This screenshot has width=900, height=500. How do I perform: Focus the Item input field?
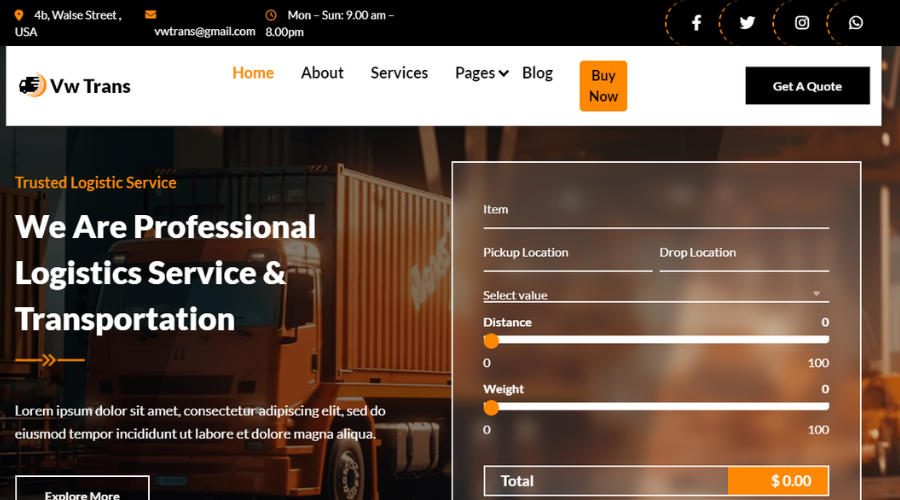point(656,212)
